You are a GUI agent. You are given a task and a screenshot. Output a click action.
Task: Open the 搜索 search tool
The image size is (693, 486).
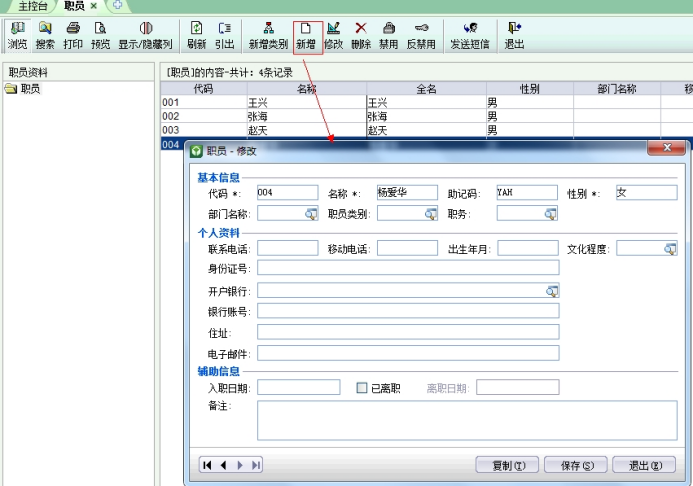point(45,35)
